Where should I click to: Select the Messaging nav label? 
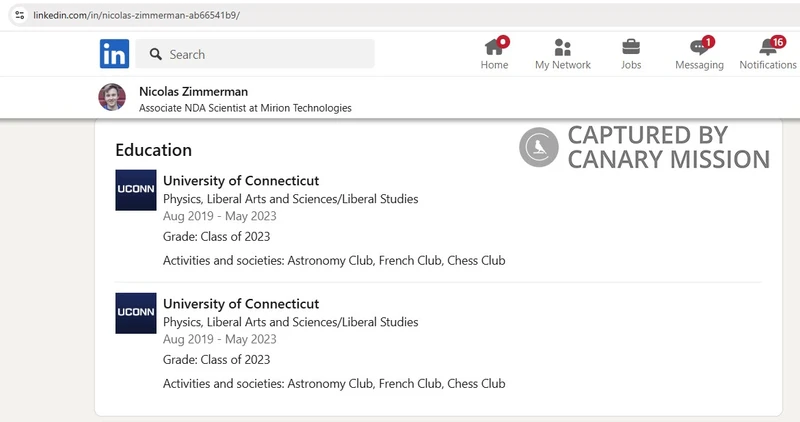699,65
